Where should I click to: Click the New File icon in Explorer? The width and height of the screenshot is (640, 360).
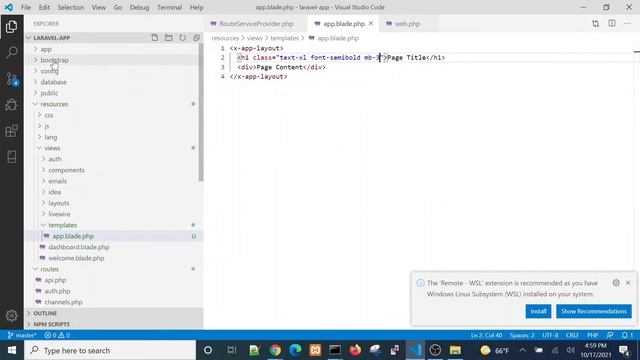[x=155, y=38]
